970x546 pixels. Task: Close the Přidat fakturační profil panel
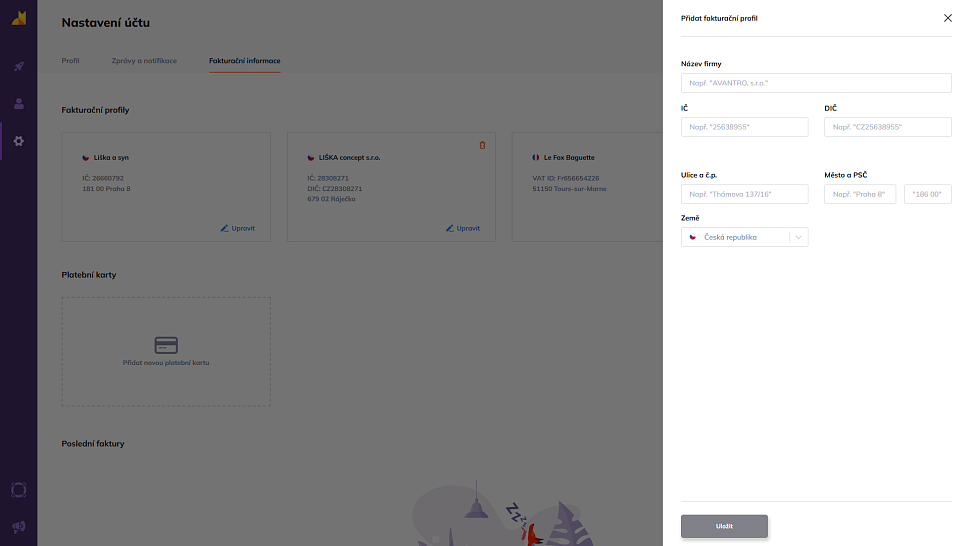coord(947,18)
